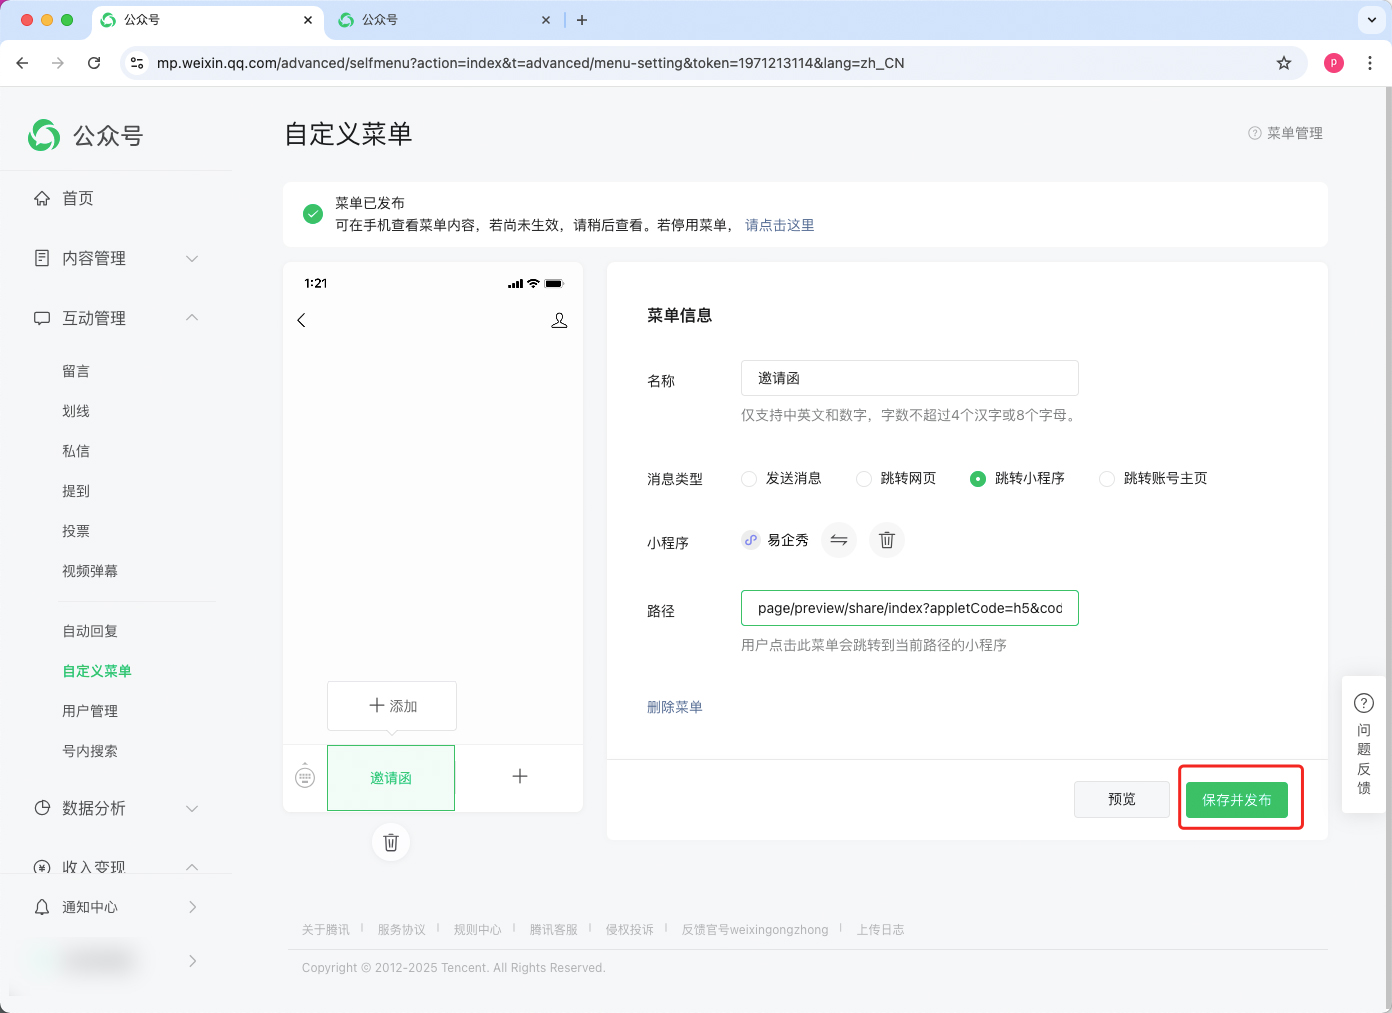
Task: Click the back arrow in phone preview
Action: pos(301,320)
